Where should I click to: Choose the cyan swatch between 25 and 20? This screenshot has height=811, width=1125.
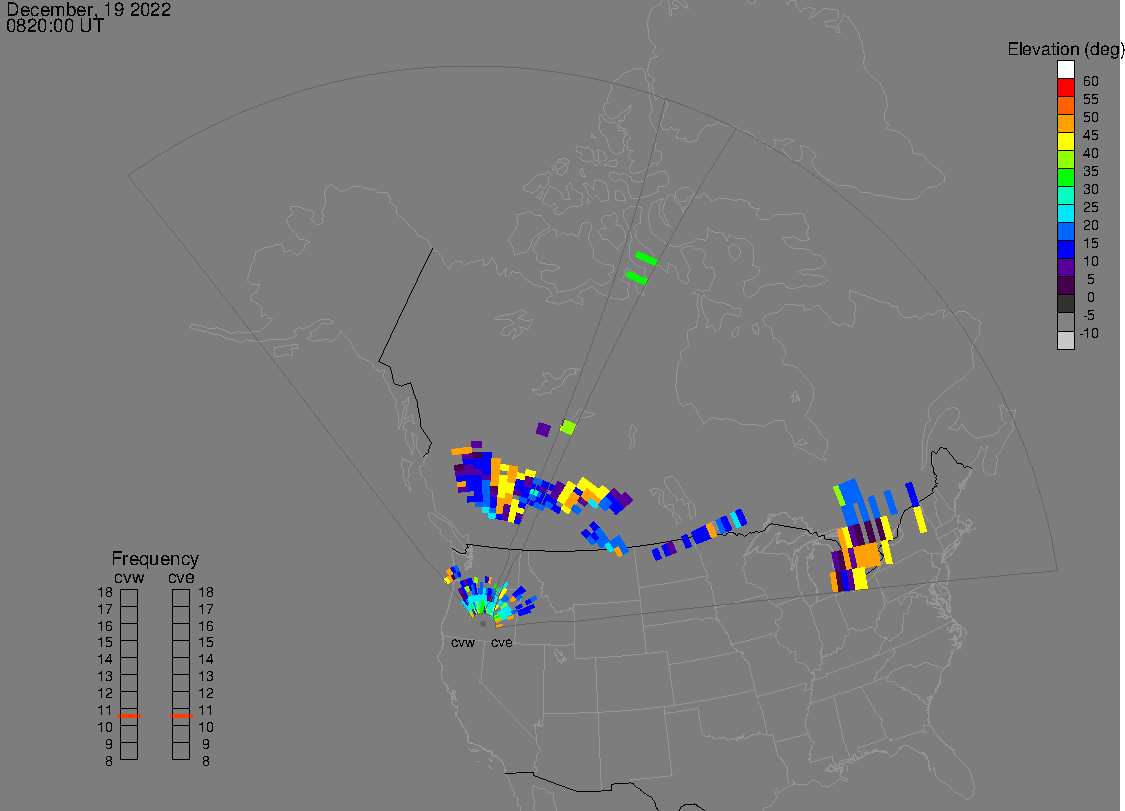(x=1065, y=213)
